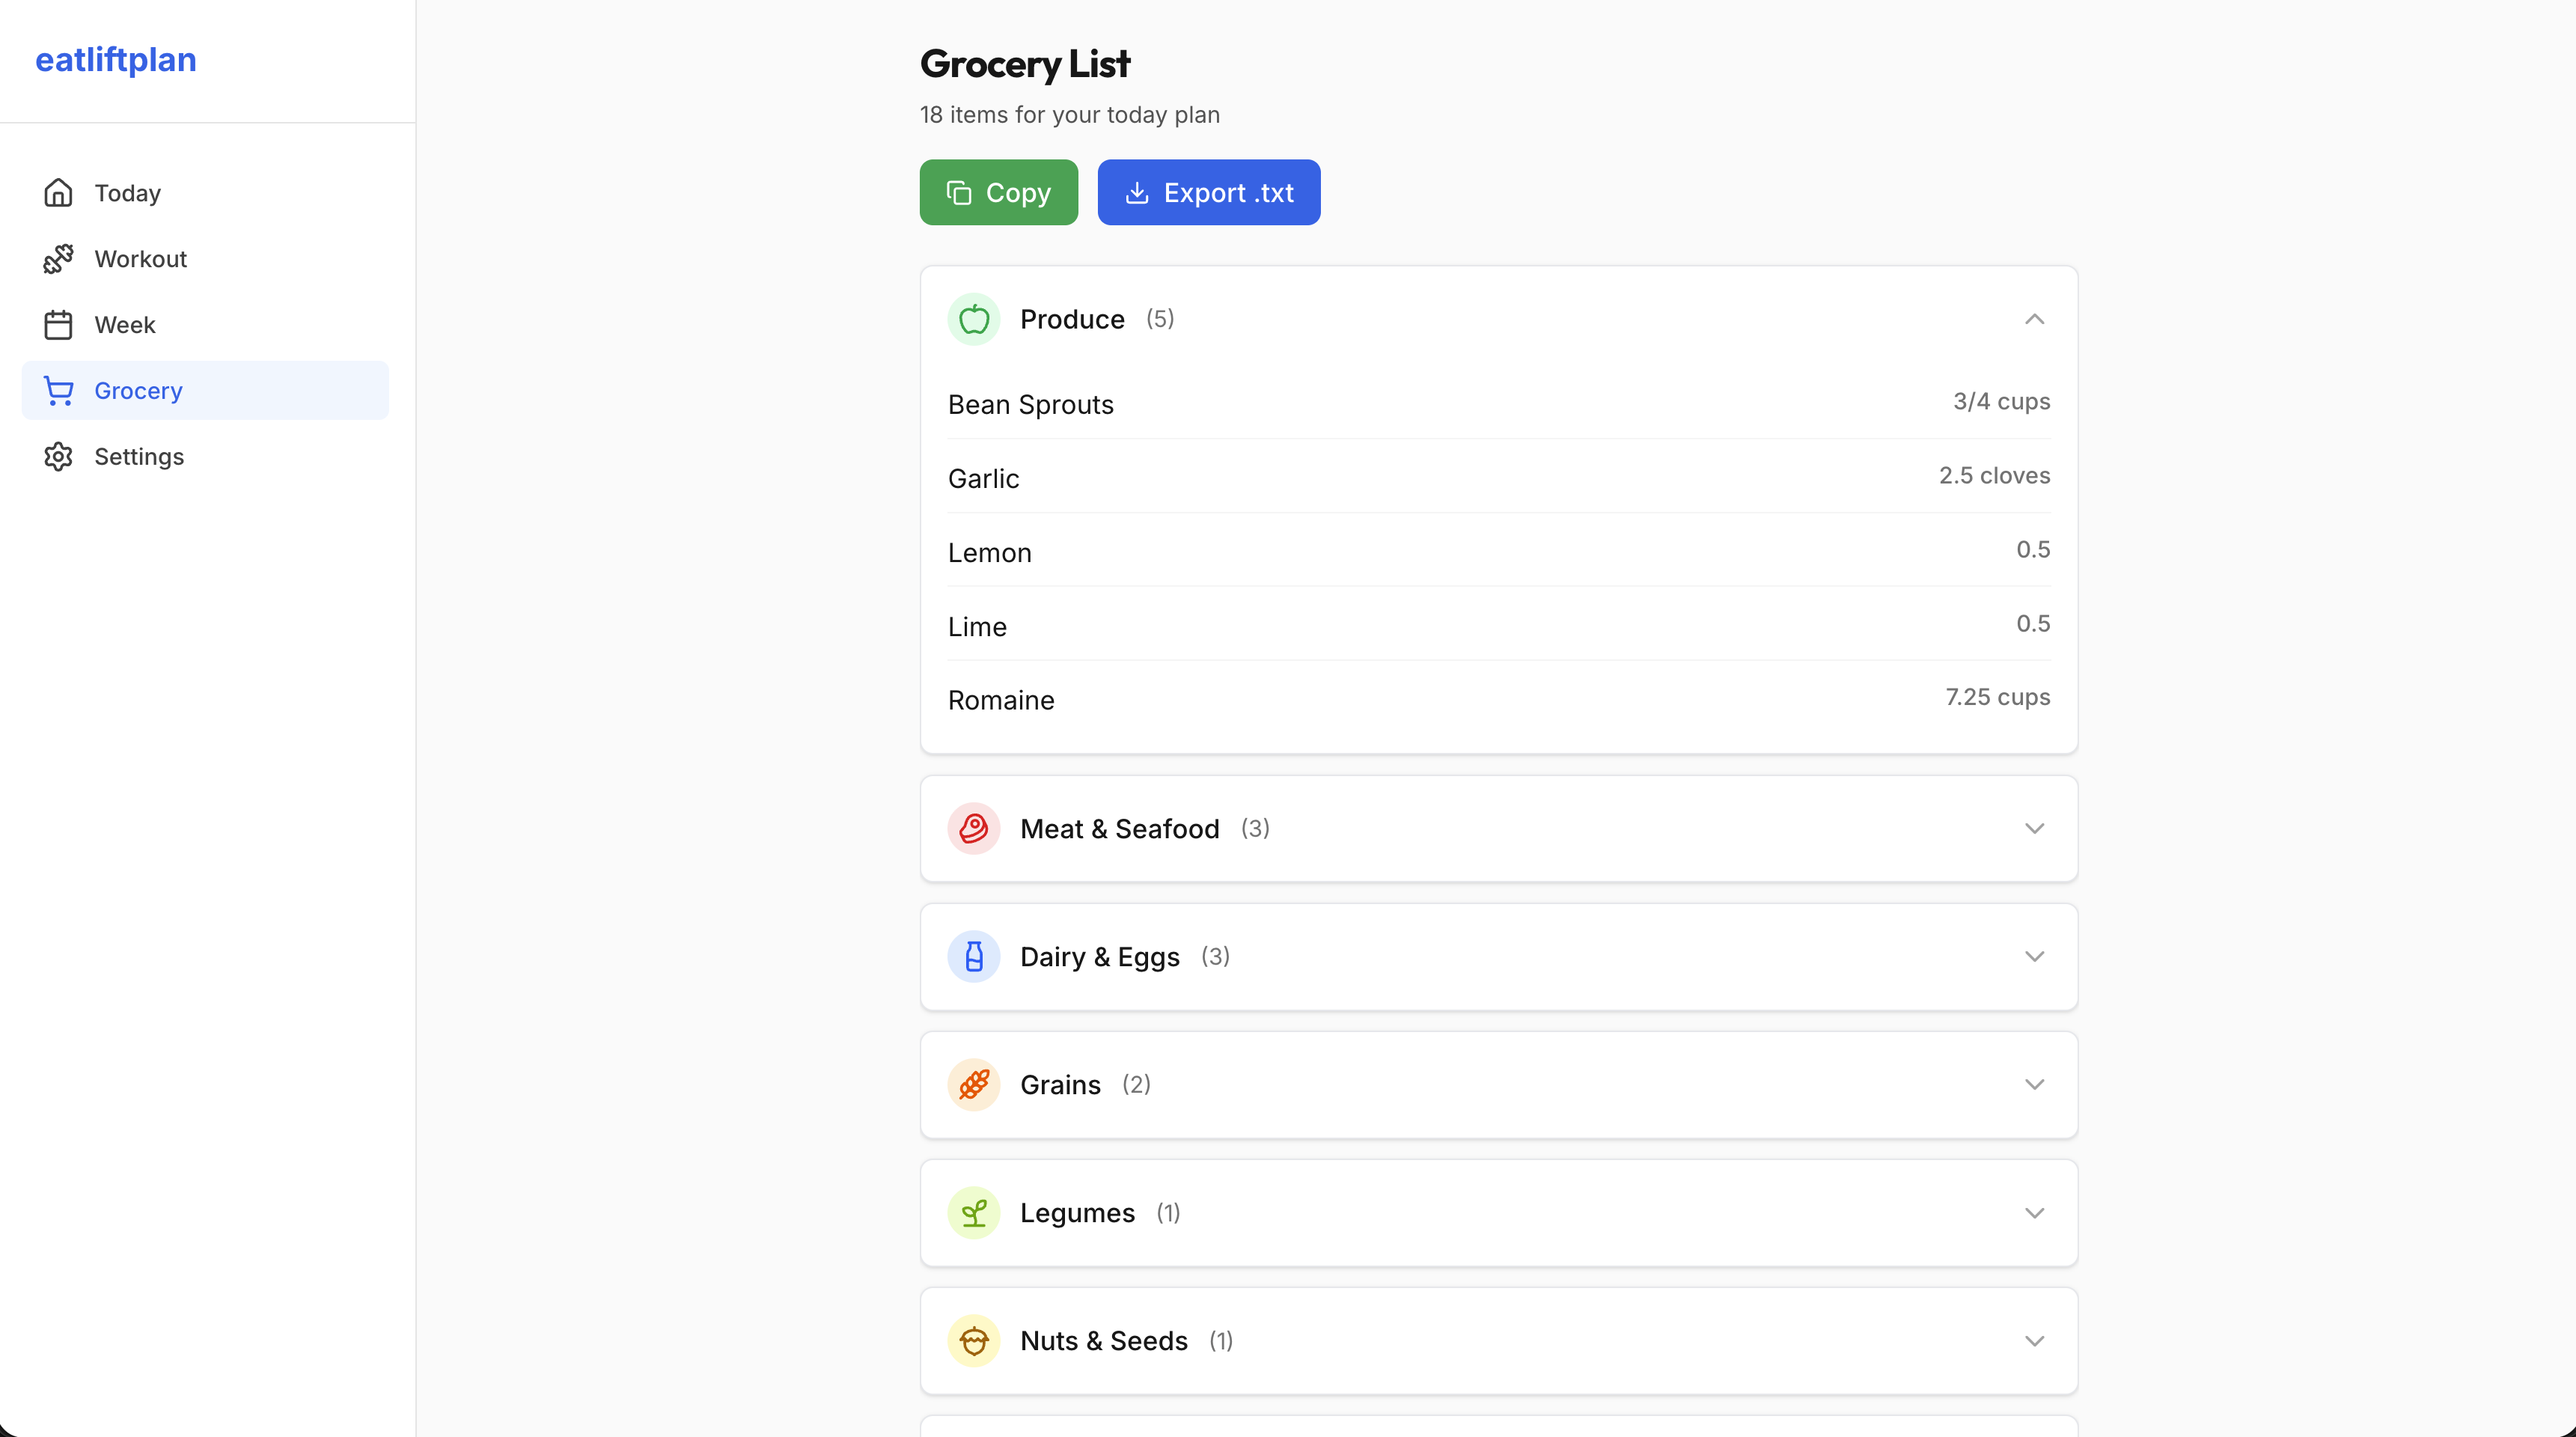The height and width of the screenshot is (1437, 2576).
Task: Click the blue milk bottle Dairy icon
Action: coord(973,956)
